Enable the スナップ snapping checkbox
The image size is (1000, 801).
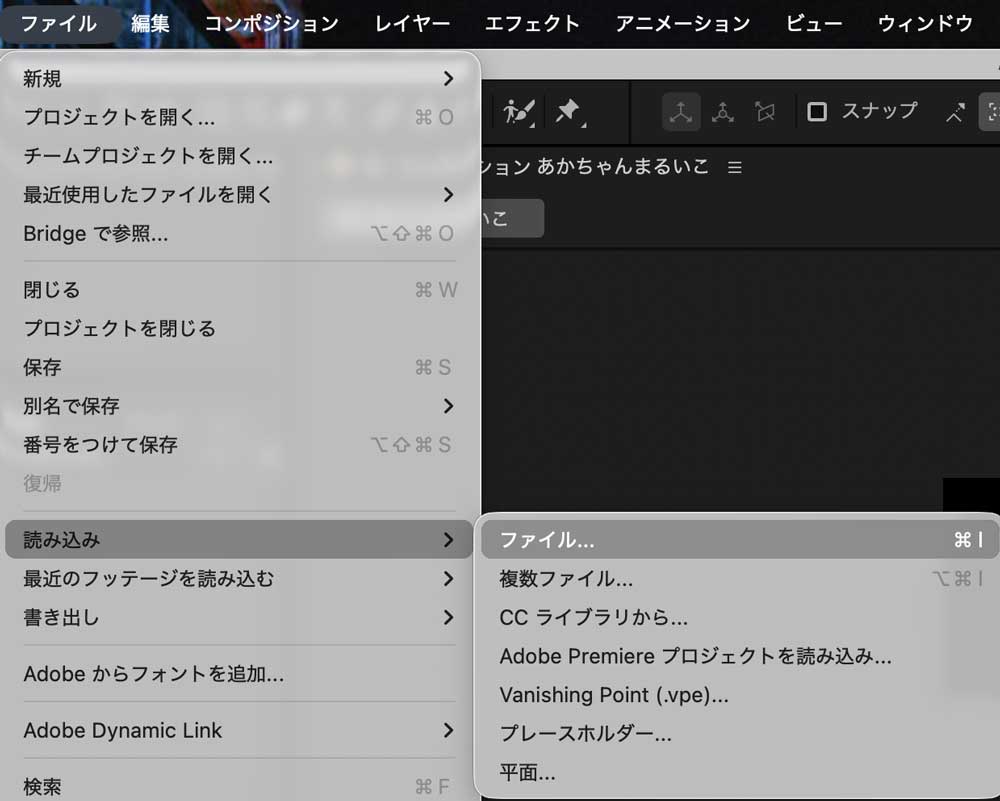[x=817, y=112]
